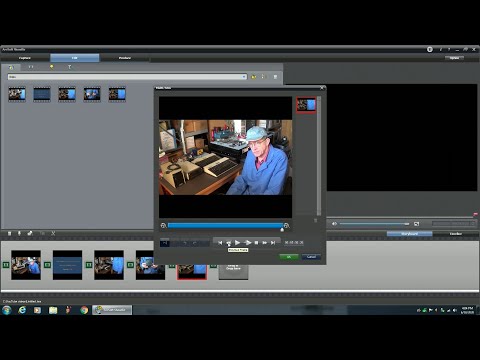Select the fifth library video thumbnail

[x=117, y=94]
